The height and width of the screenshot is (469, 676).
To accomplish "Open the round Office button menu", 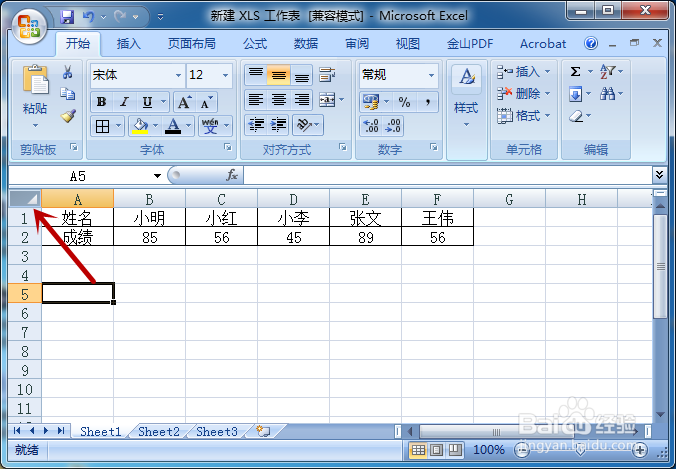I will coord(29,27).
